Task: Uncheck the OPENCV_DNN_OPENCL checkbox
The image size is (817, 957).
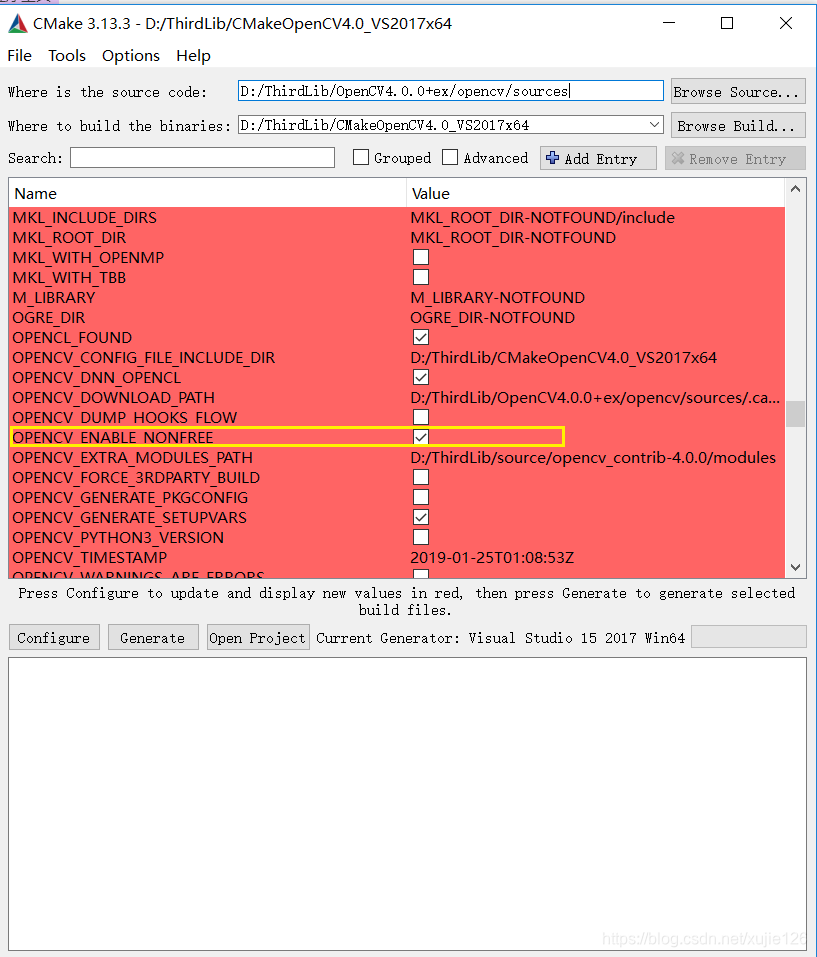Action: click(421, 377)
